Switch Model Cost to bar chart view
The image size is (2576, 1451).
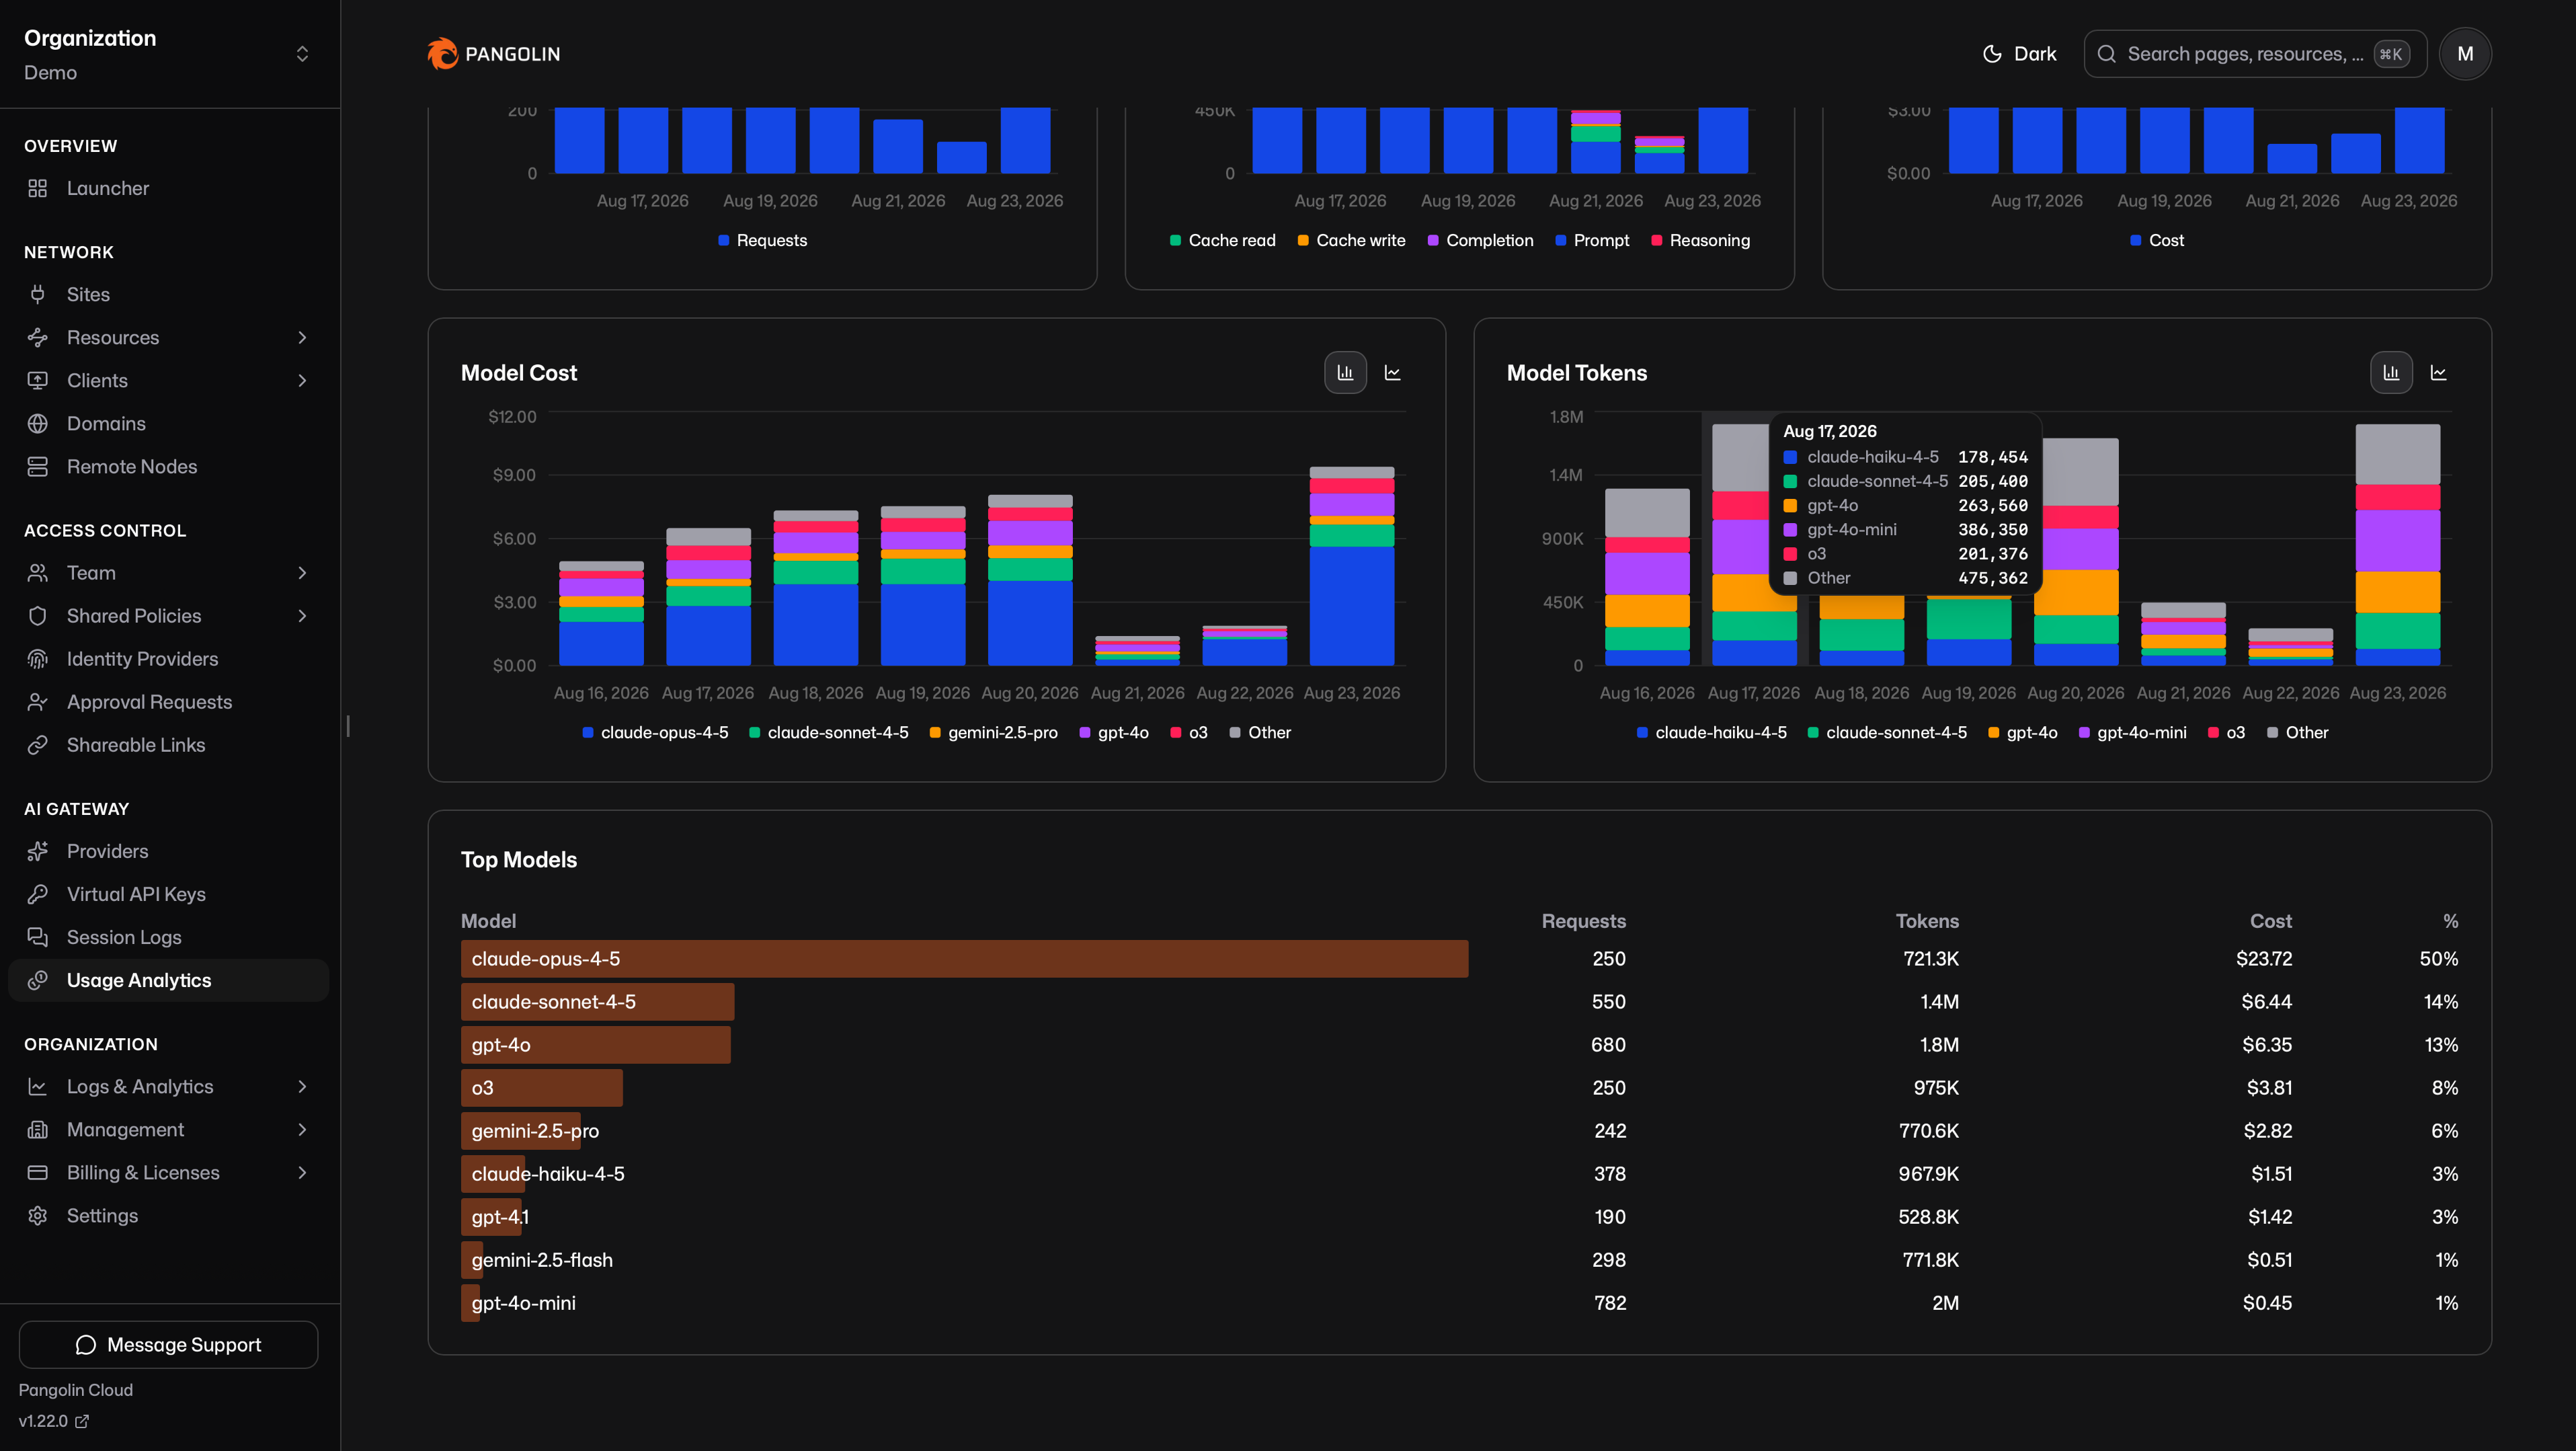click(x=1345, y=372)
